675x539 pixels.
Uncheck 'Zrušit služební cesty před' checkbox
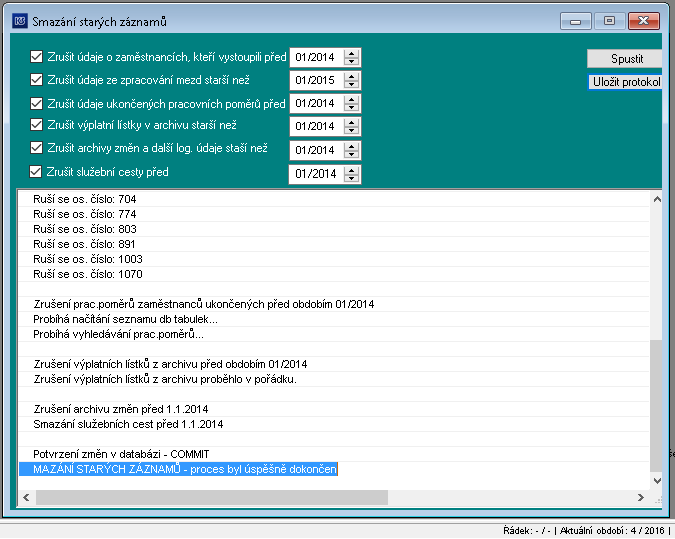tap(35, 172)
